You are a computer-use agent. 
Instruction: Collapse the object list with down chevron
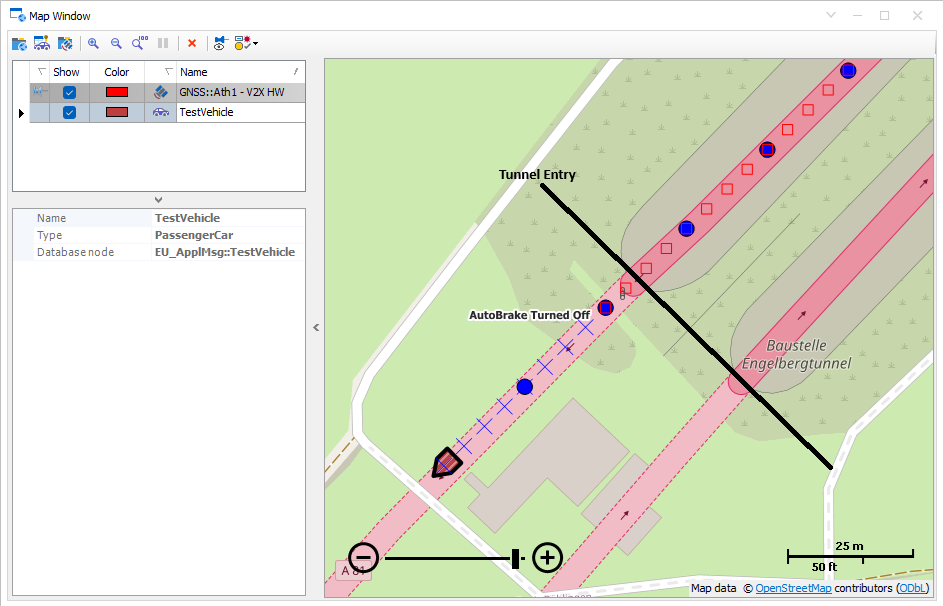coord(158,200)
